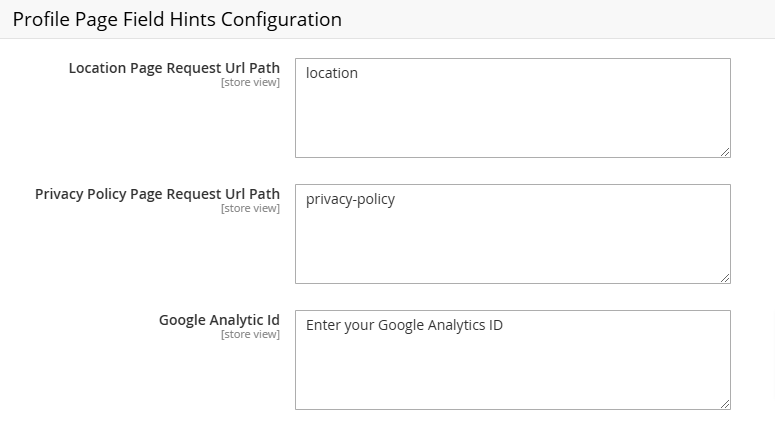Click the Enter your Google Analytics ID placeholder

tap(404, 326)
